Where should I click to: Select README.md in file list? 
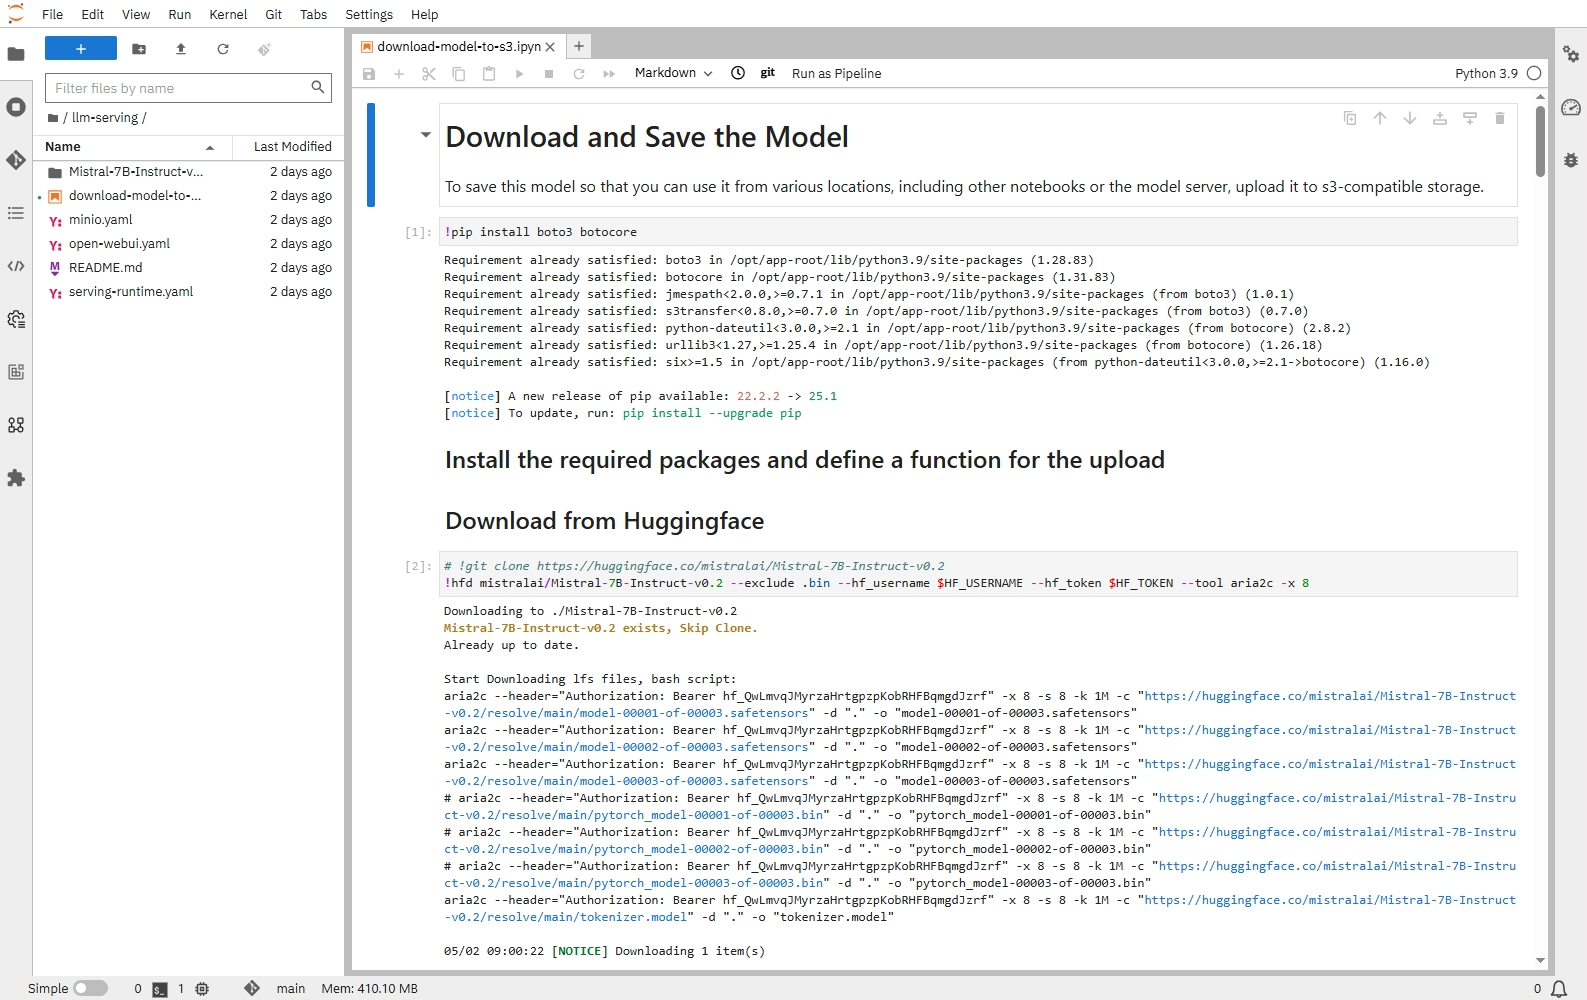point(190,268)
